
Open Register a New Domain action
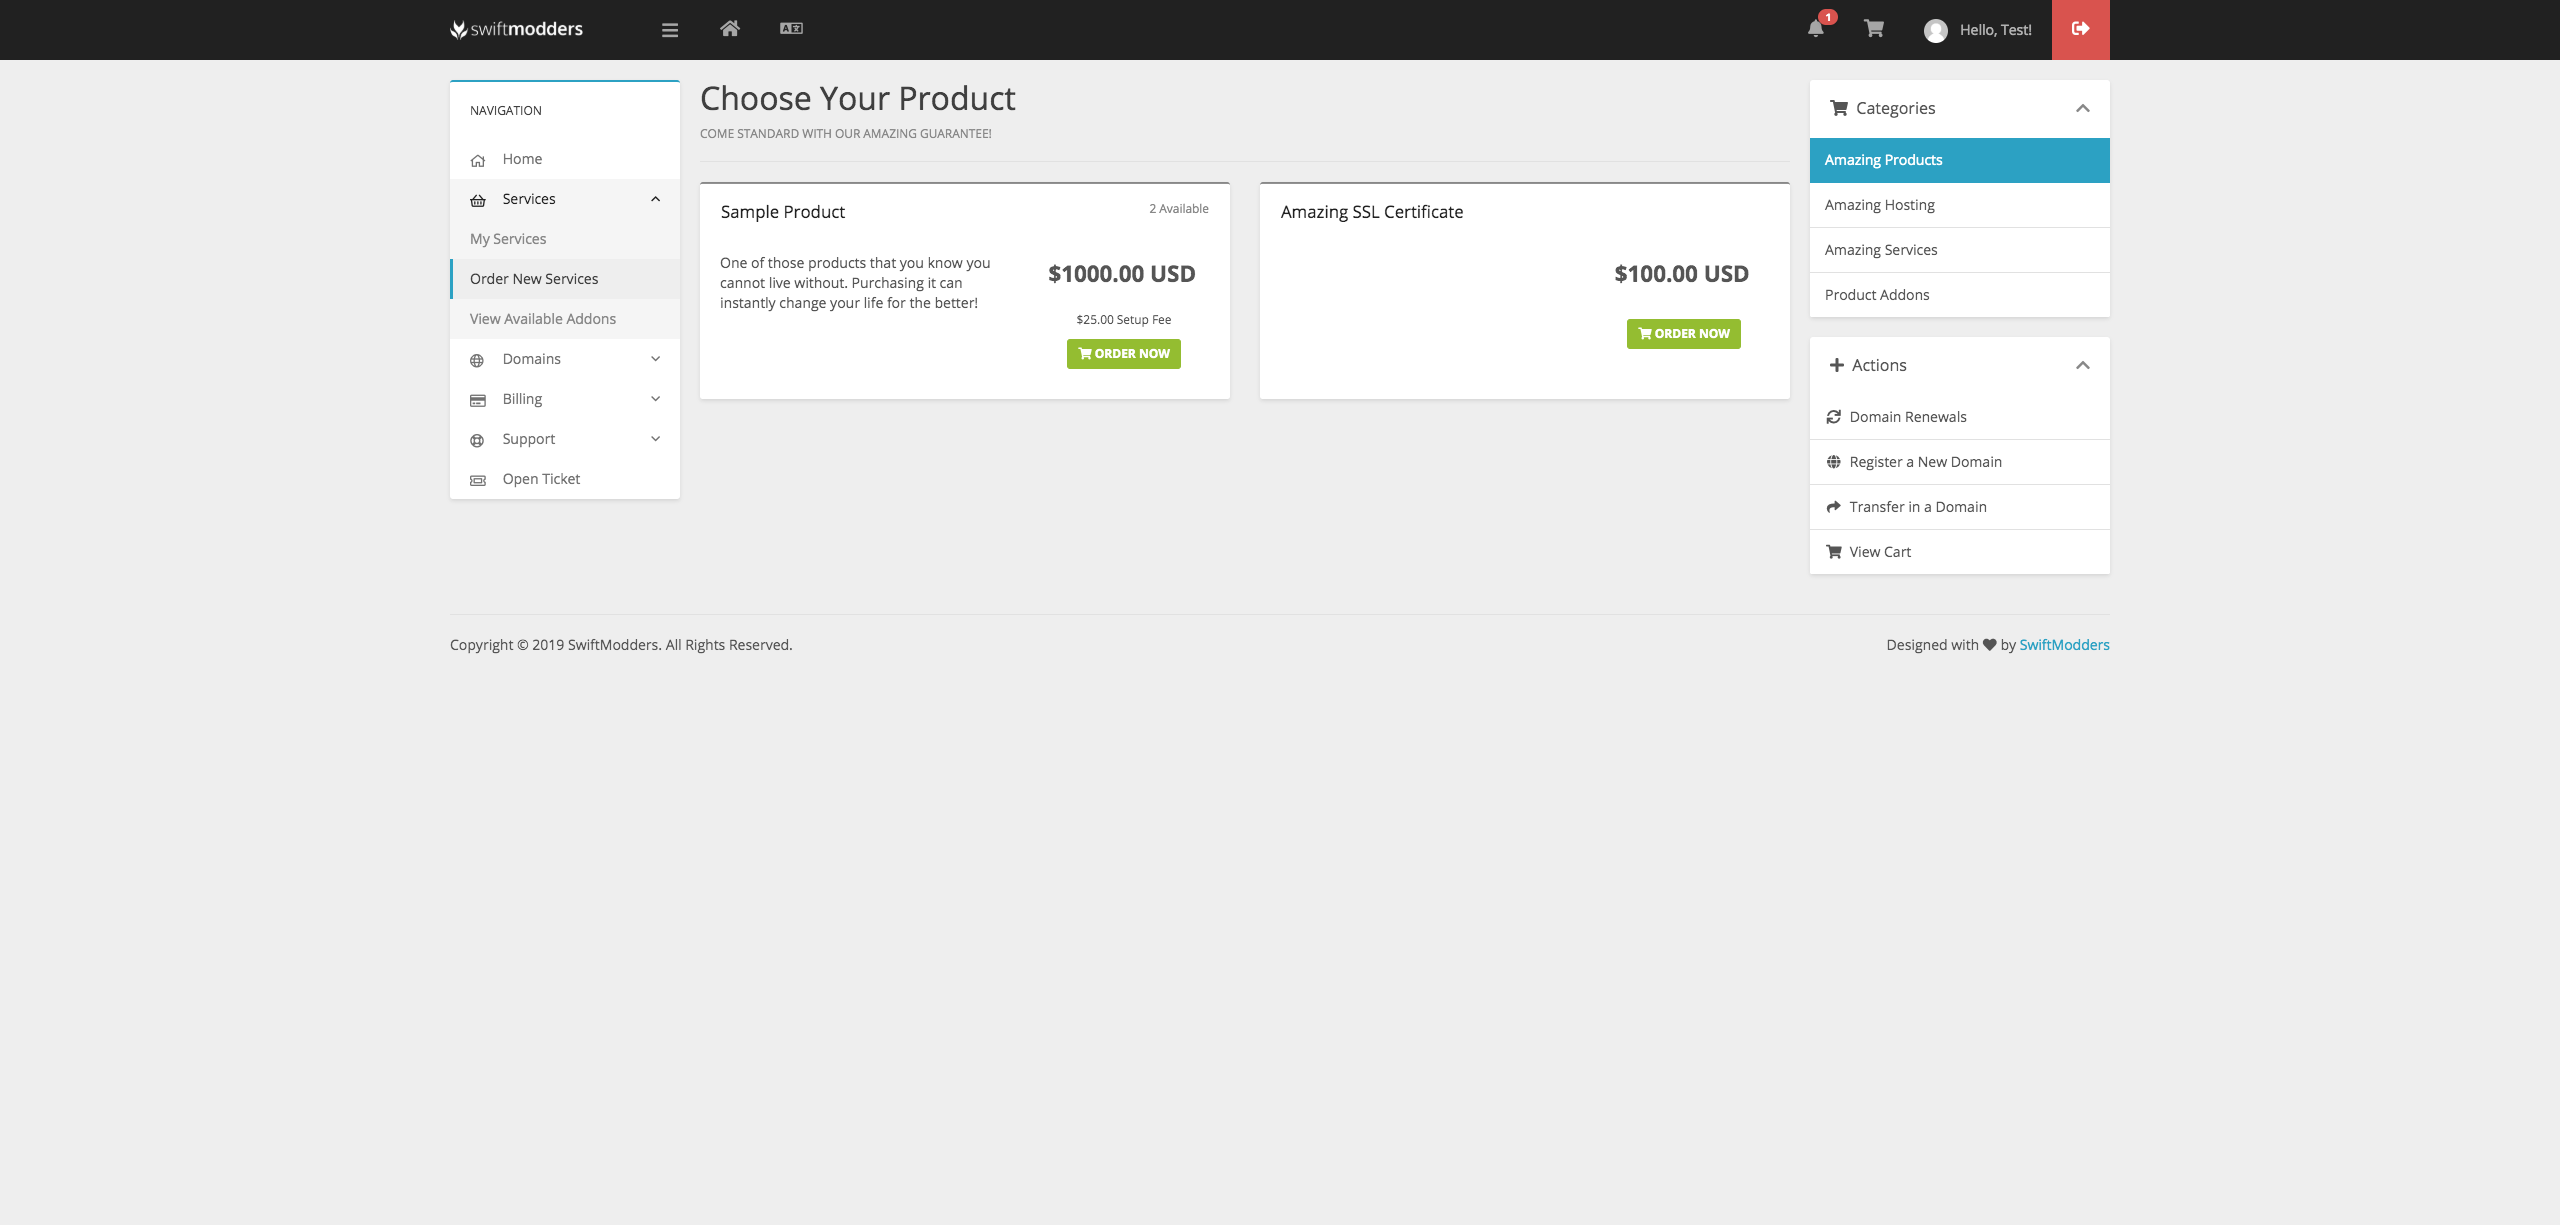coord(1925,462)
